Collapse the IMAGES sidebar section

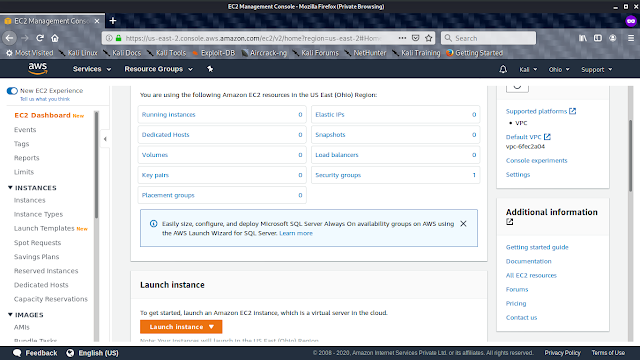click(10, 315)
